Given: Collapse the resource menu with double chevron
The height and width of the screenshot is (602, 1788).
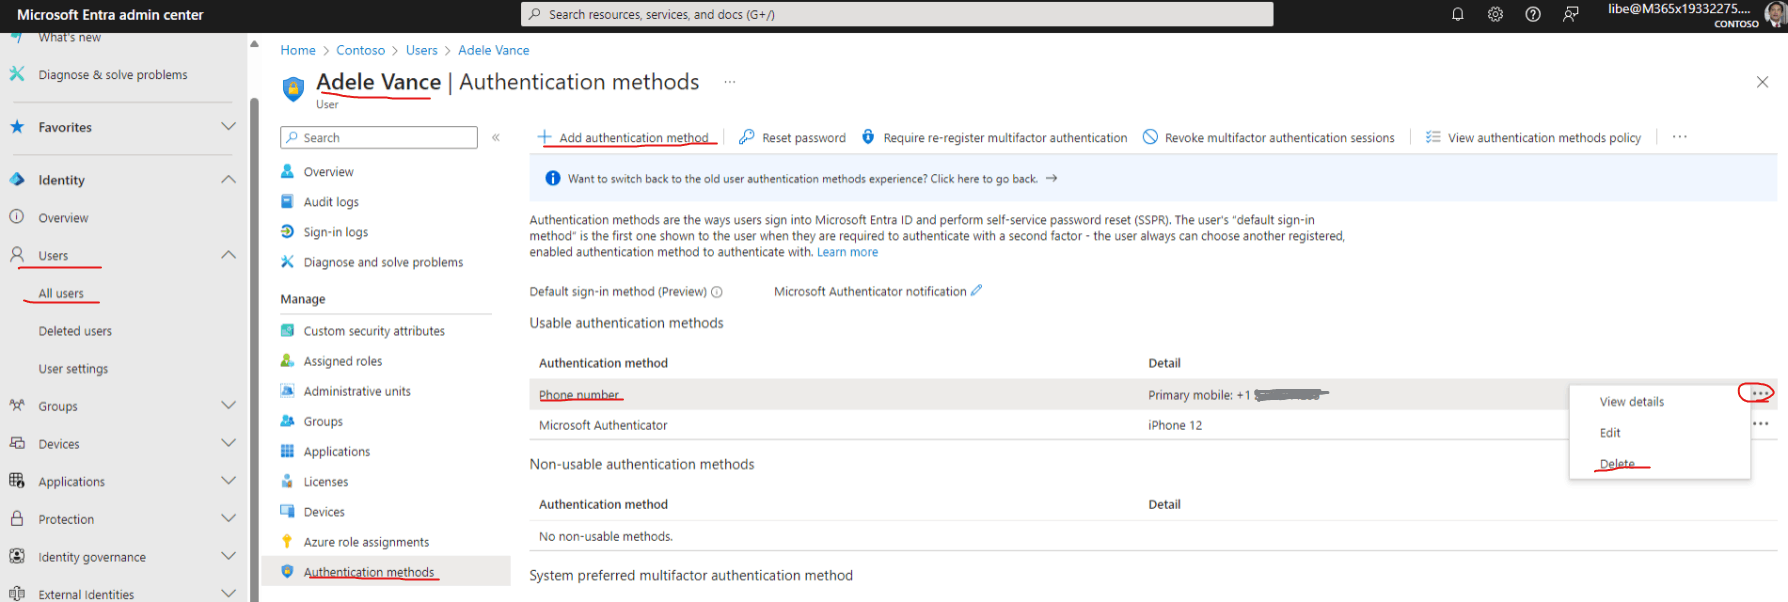Looking at the screenshot, I should (x=496, y=137).
